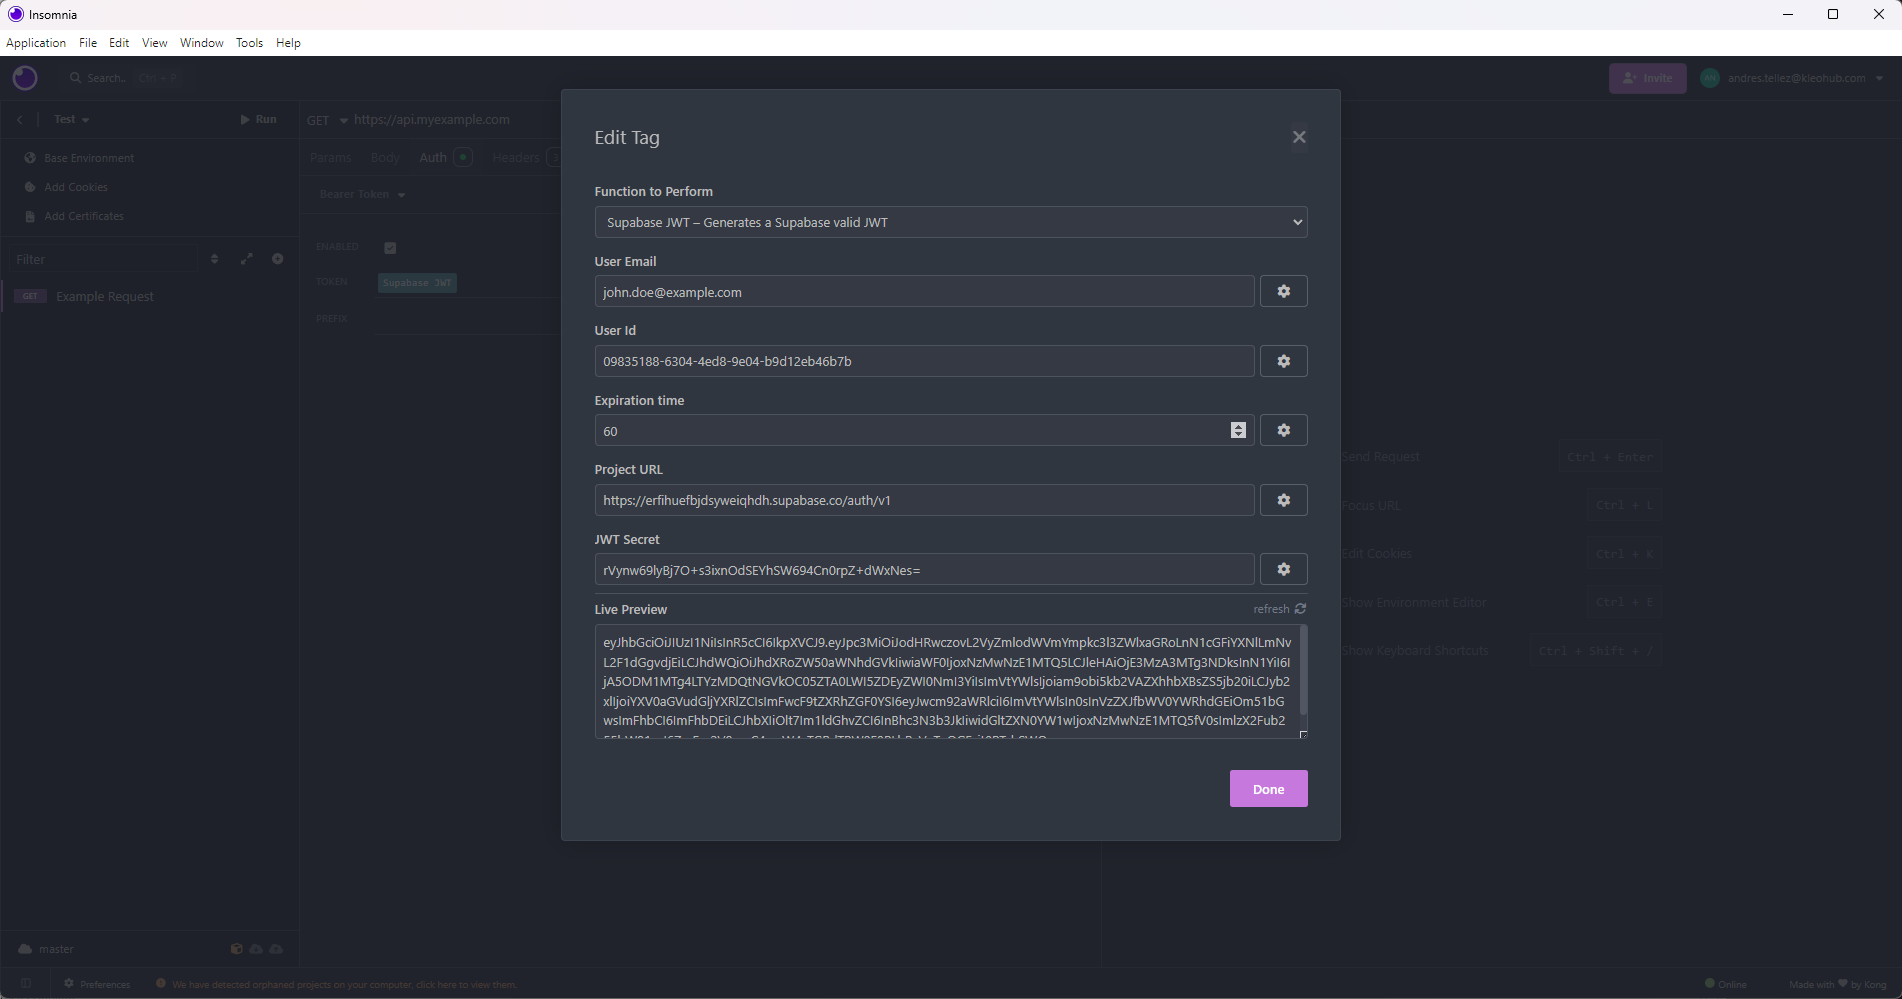This screenshot has width=1902, height=999.
Task: Open the Tools menu
Action: [249, 43]
